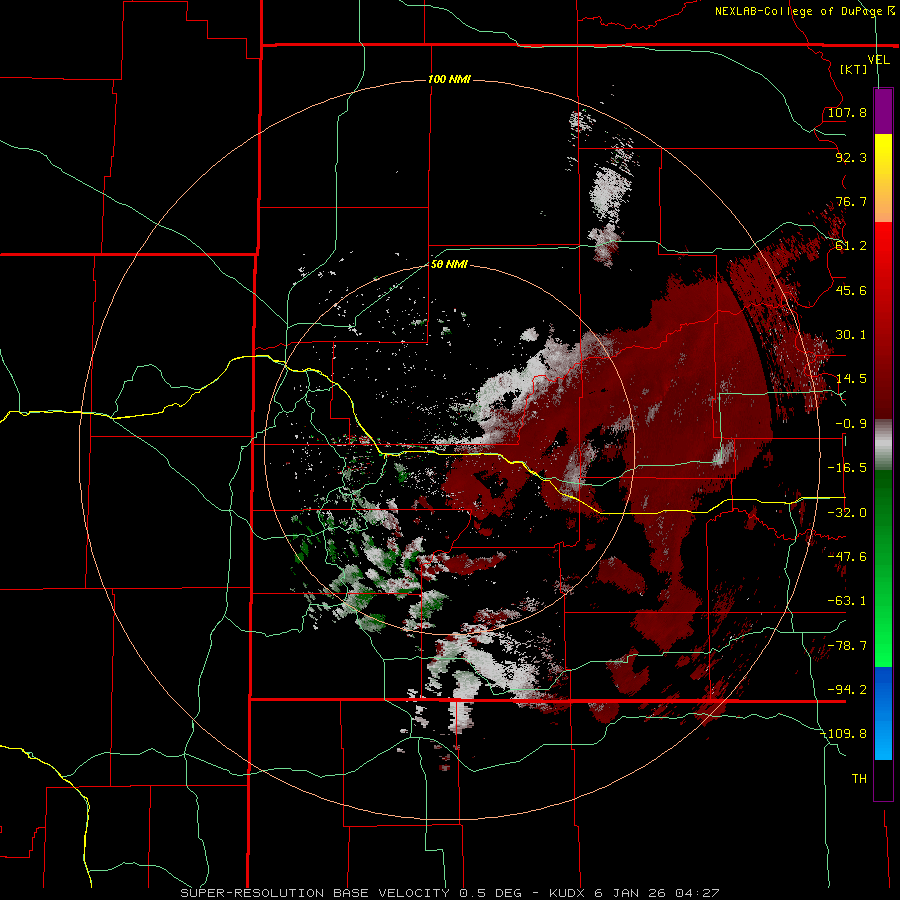Select the -109.8 scale value
Viewport: 900px width, 900px height.
[843, 734]
